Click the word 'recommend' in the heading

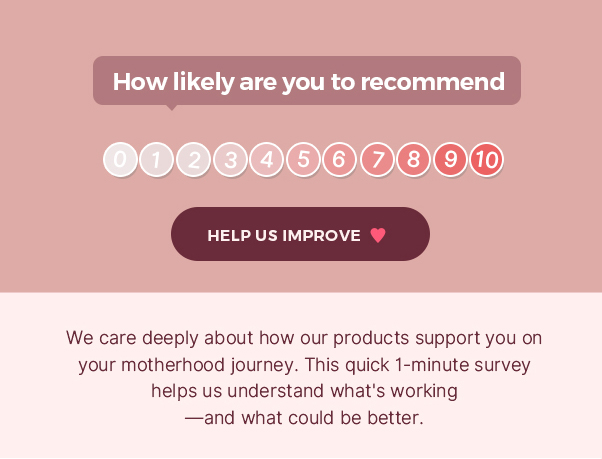pyautogui.click(x=433, y=82)
